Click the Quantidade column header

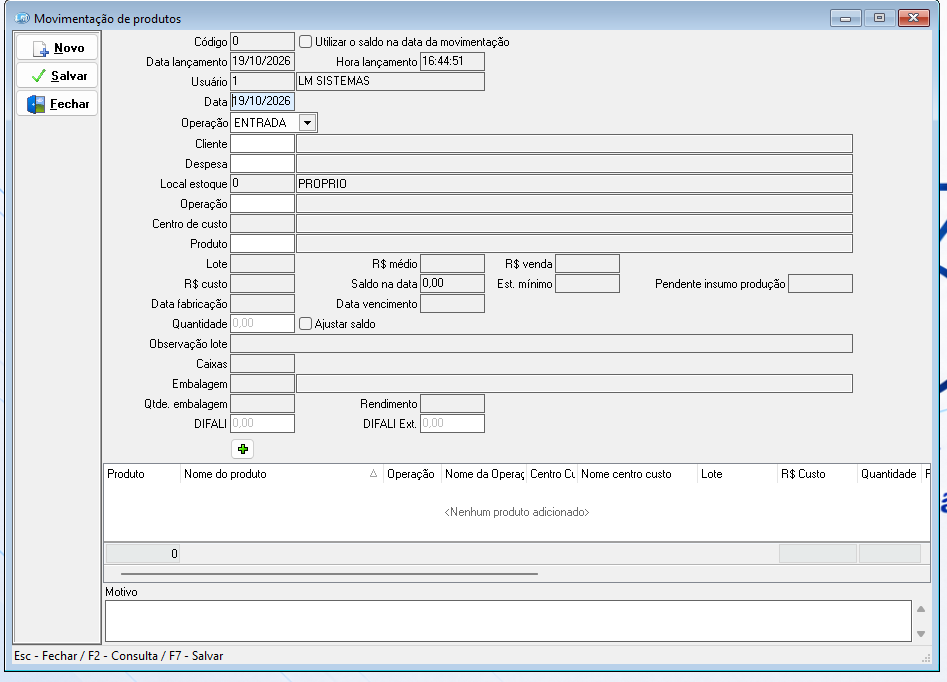coord(888,474)
